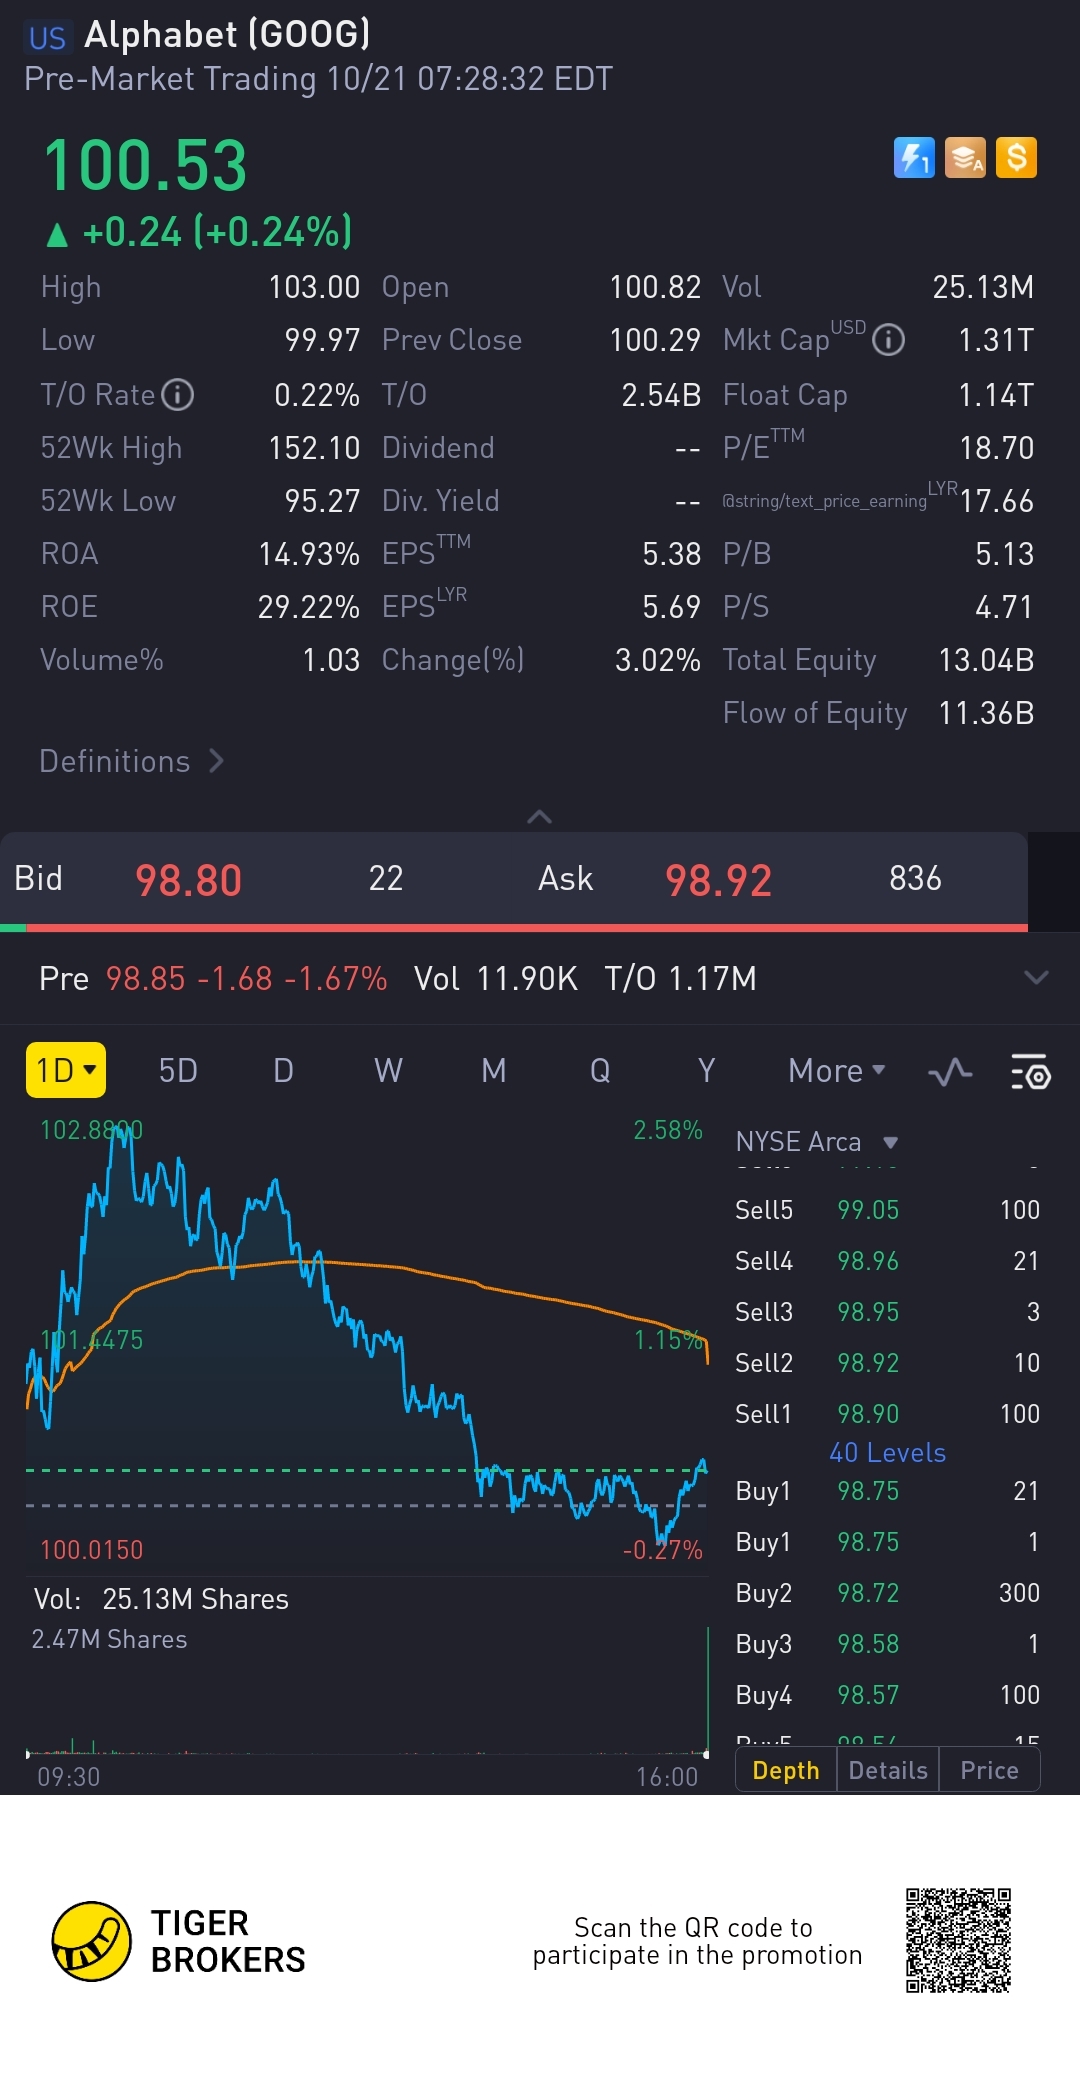Select the Details tab

pyautogui.click(x=888, y=1771)
